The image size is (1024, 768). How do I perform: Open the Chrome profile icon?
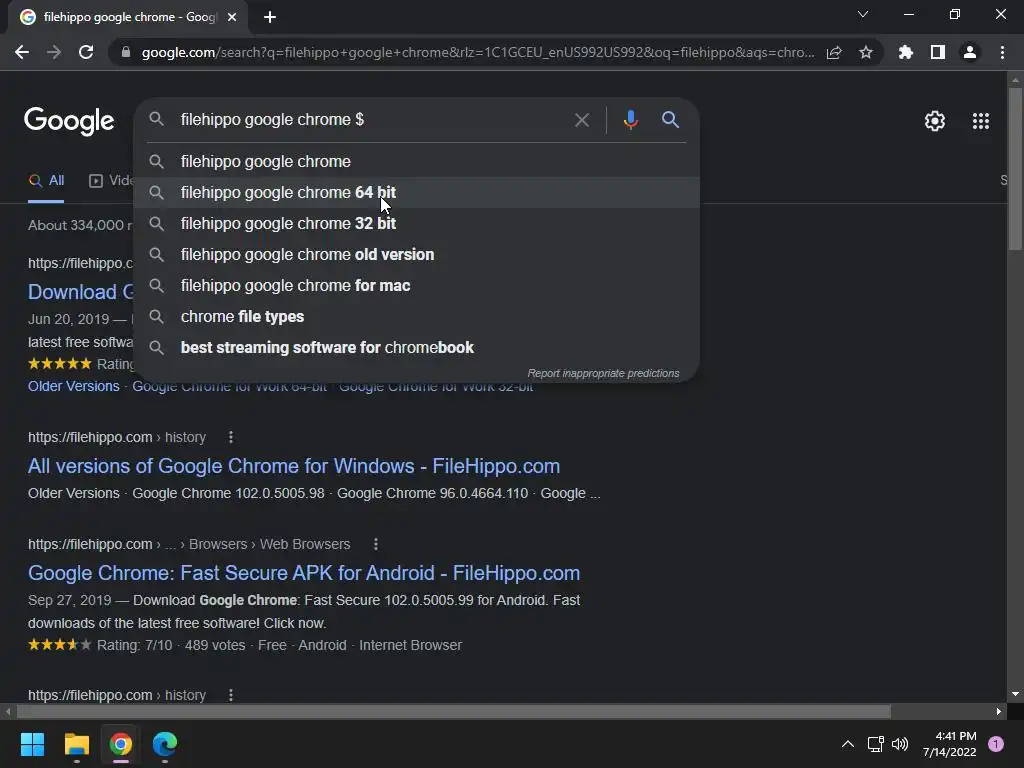[970, 52]
